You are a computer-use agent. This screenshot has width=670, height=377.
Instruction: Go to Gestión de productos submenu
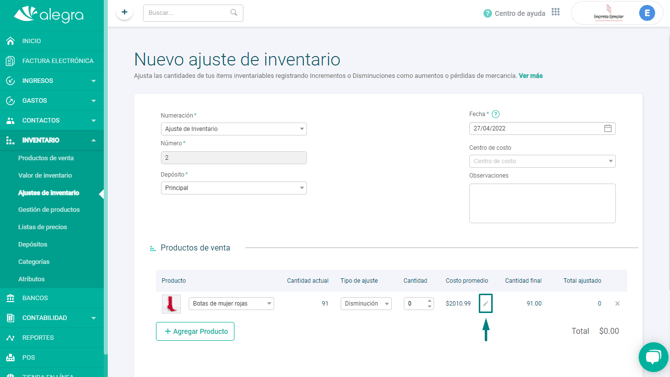(x=49, y=210)
